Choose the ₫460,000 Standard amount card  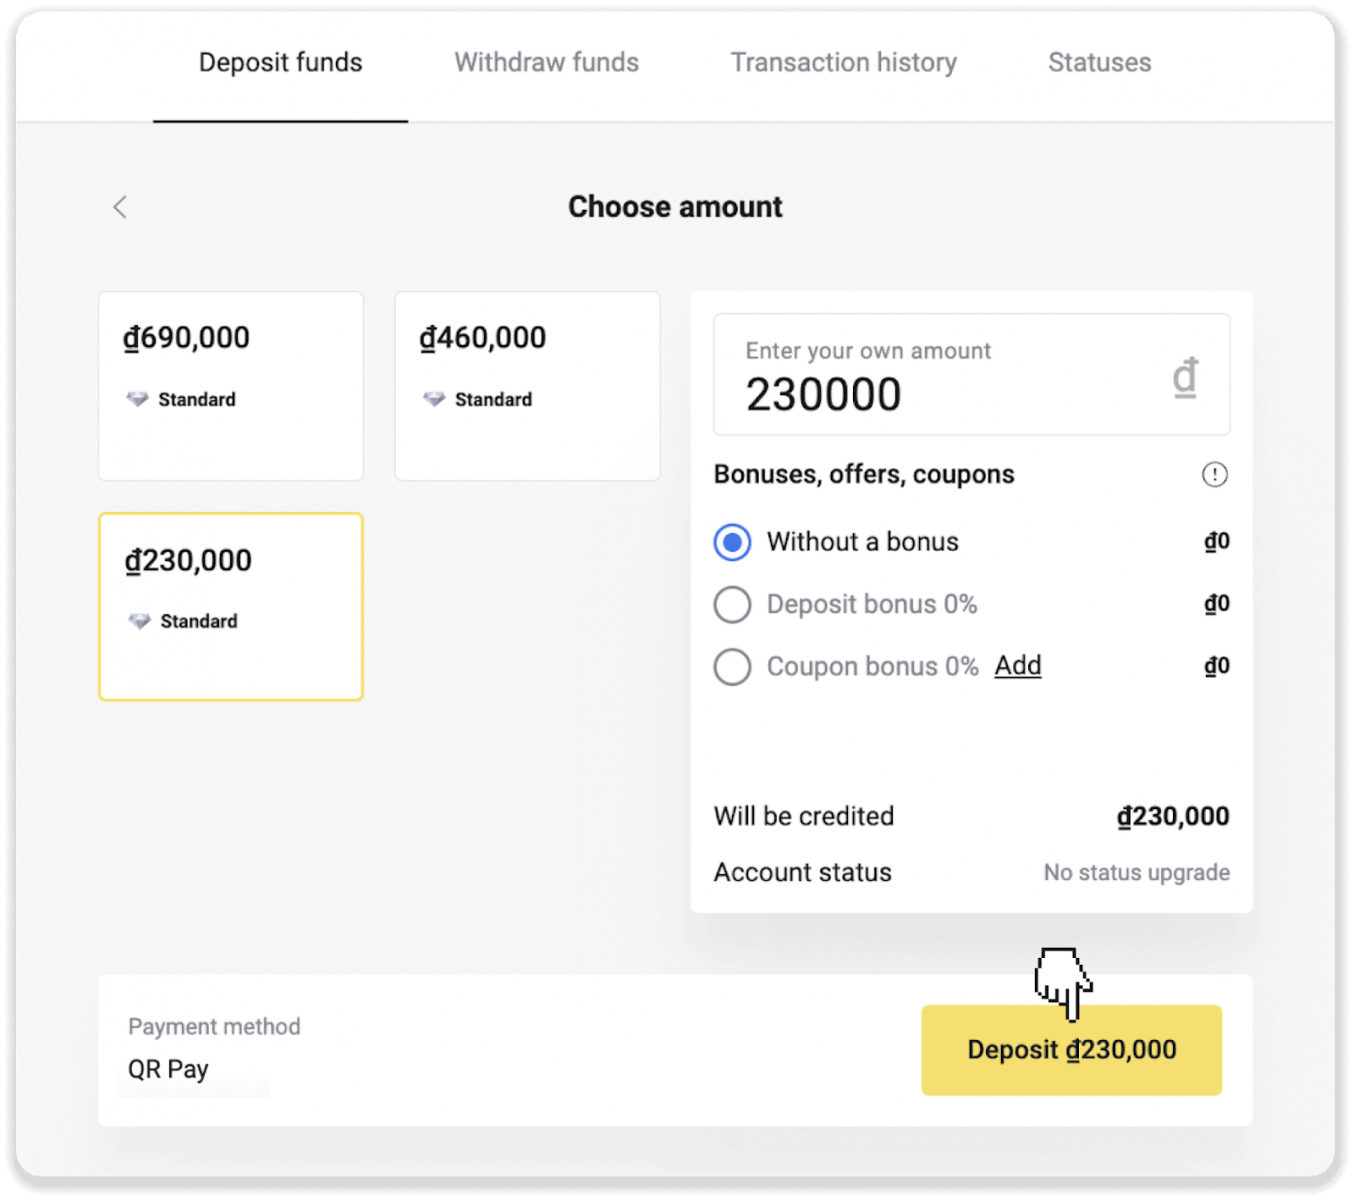click(x=527, y=386)
